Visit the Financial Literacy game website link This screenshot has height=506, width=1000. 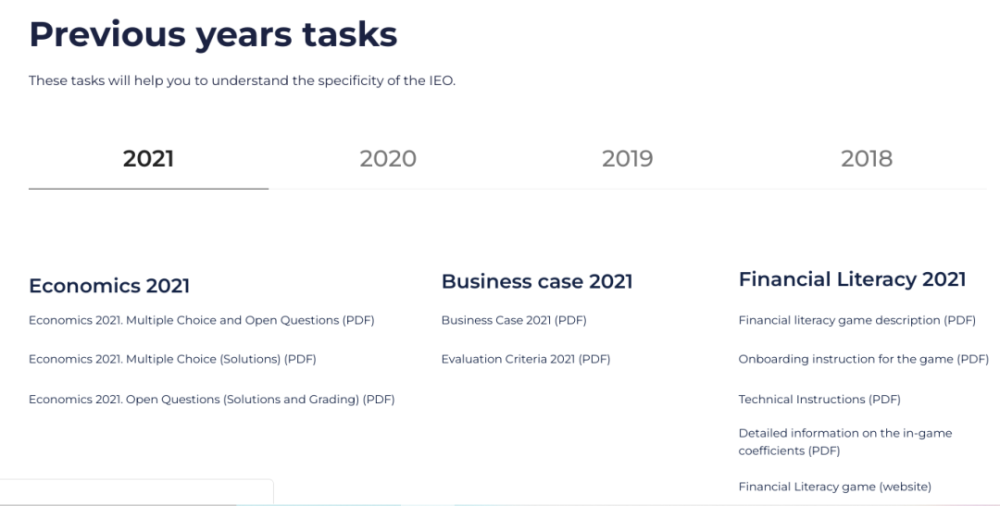point(835,487)
